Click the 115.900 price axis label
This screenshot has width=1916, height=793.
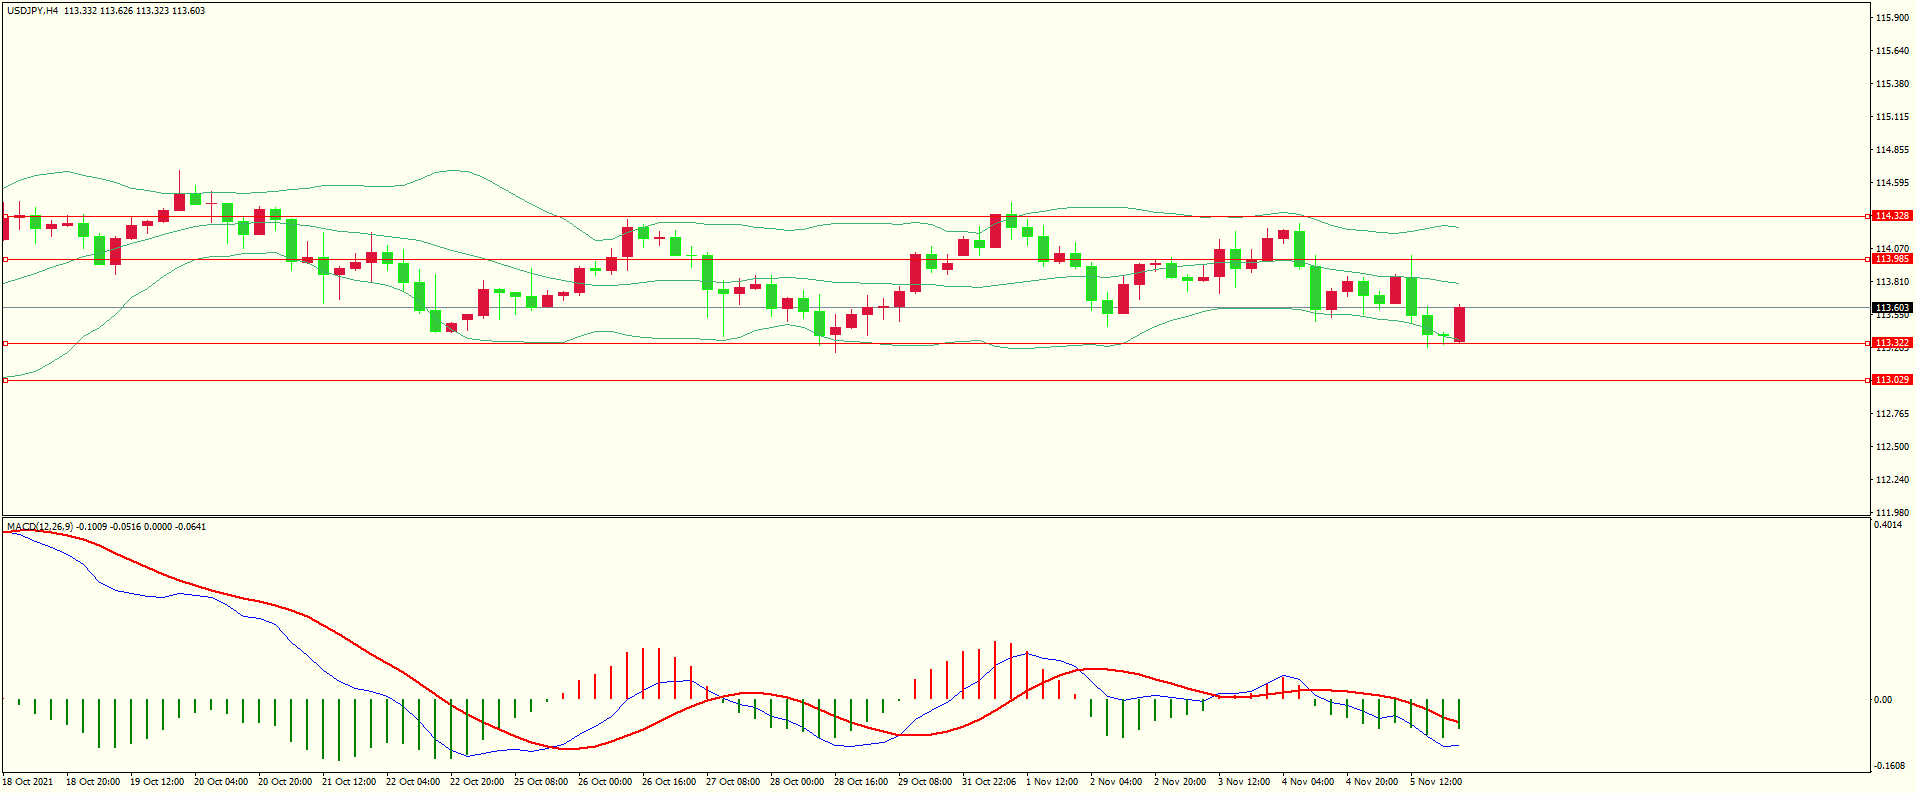(1892, 18)
